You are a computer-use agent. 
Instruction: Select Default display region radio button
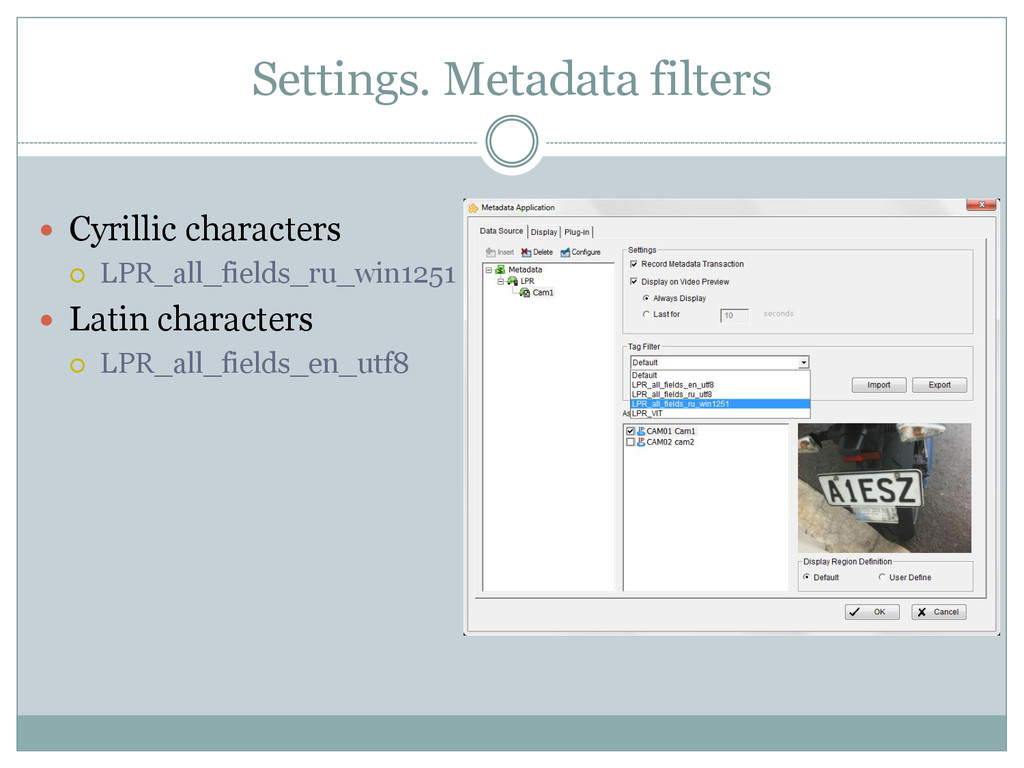[x=807, y=577]
